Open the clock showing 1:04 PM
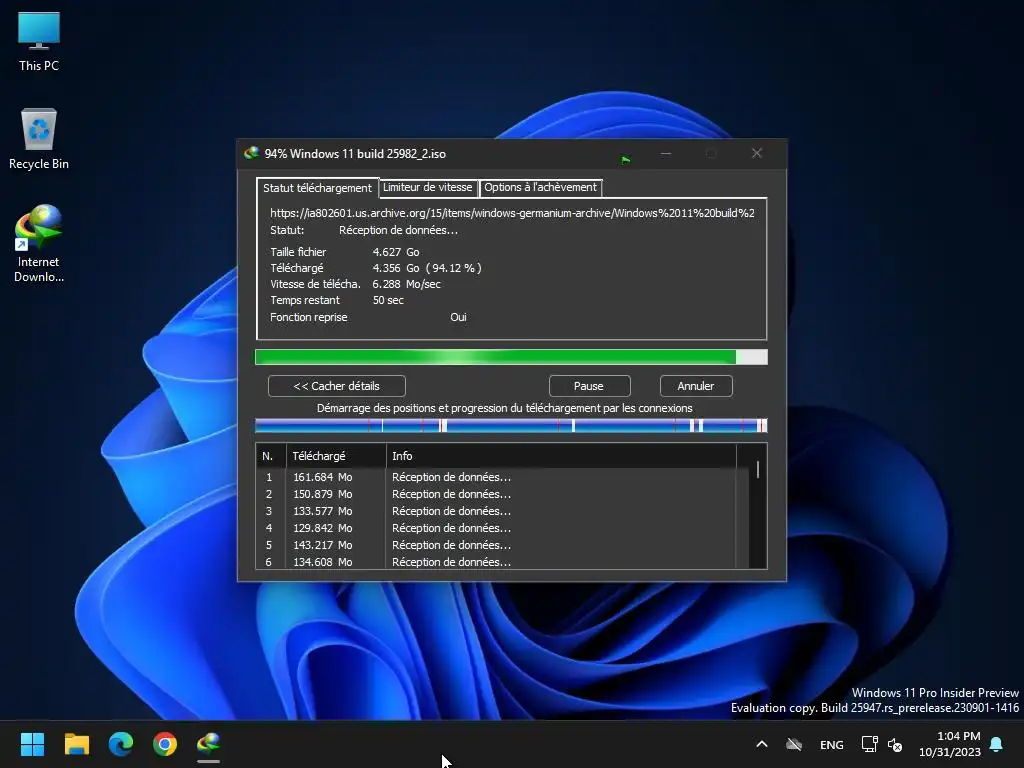The height and width of the screenshot is (768, 1024). coord(950,744)
